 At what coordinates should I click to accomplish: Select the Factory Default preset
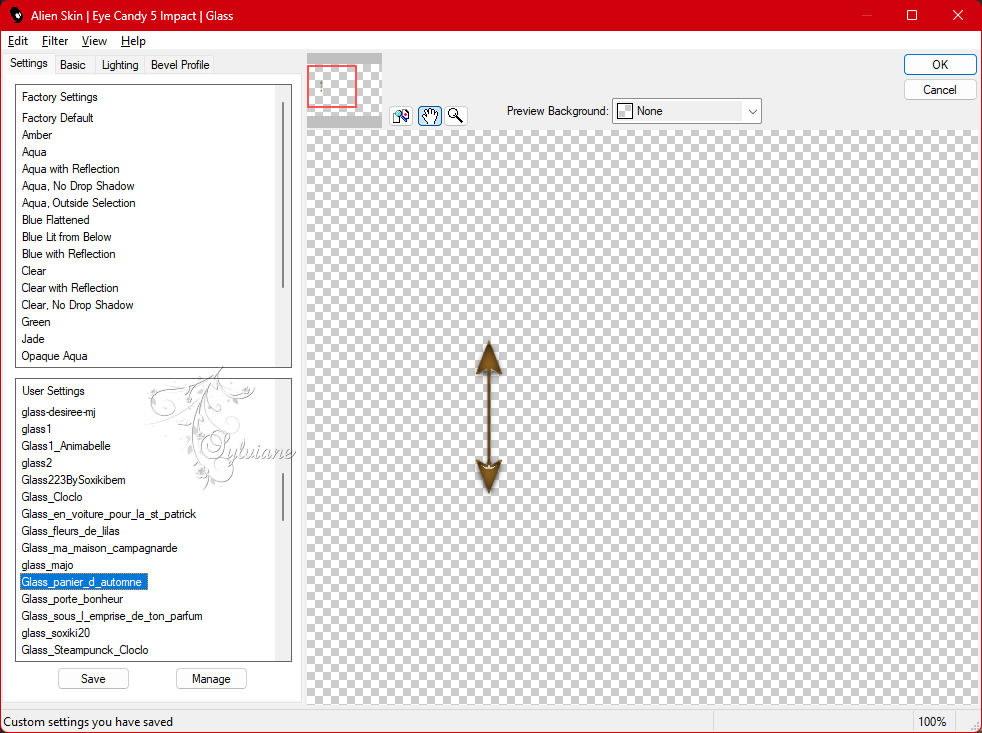(x=58, y=118)
